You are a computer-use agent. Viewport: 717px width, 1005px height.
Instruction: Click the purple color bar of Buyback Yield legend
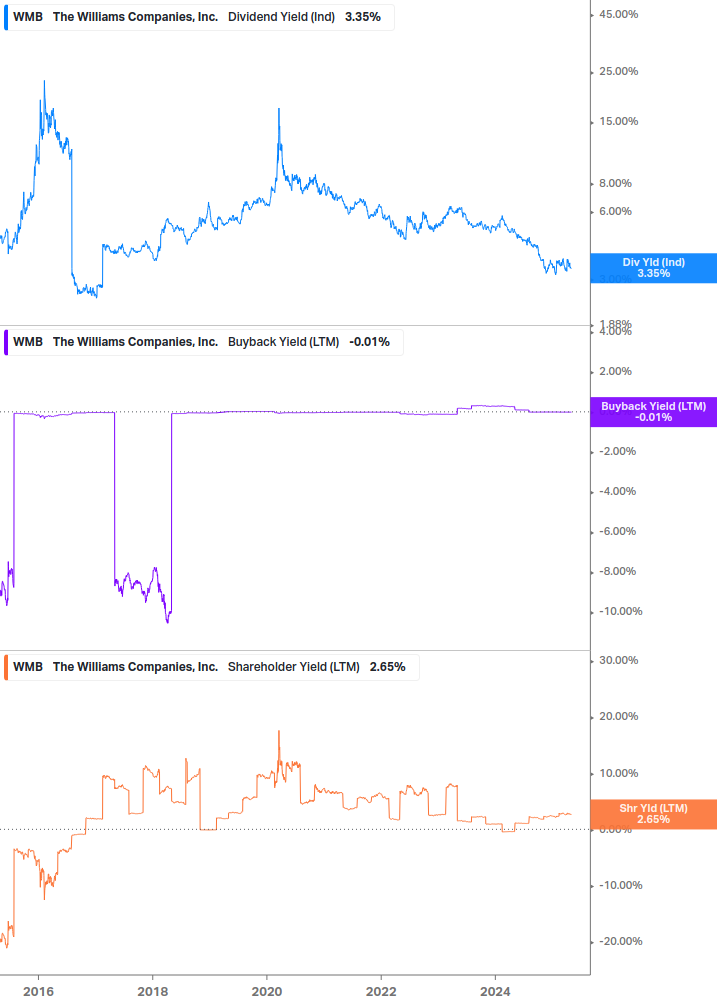[6, 342]
